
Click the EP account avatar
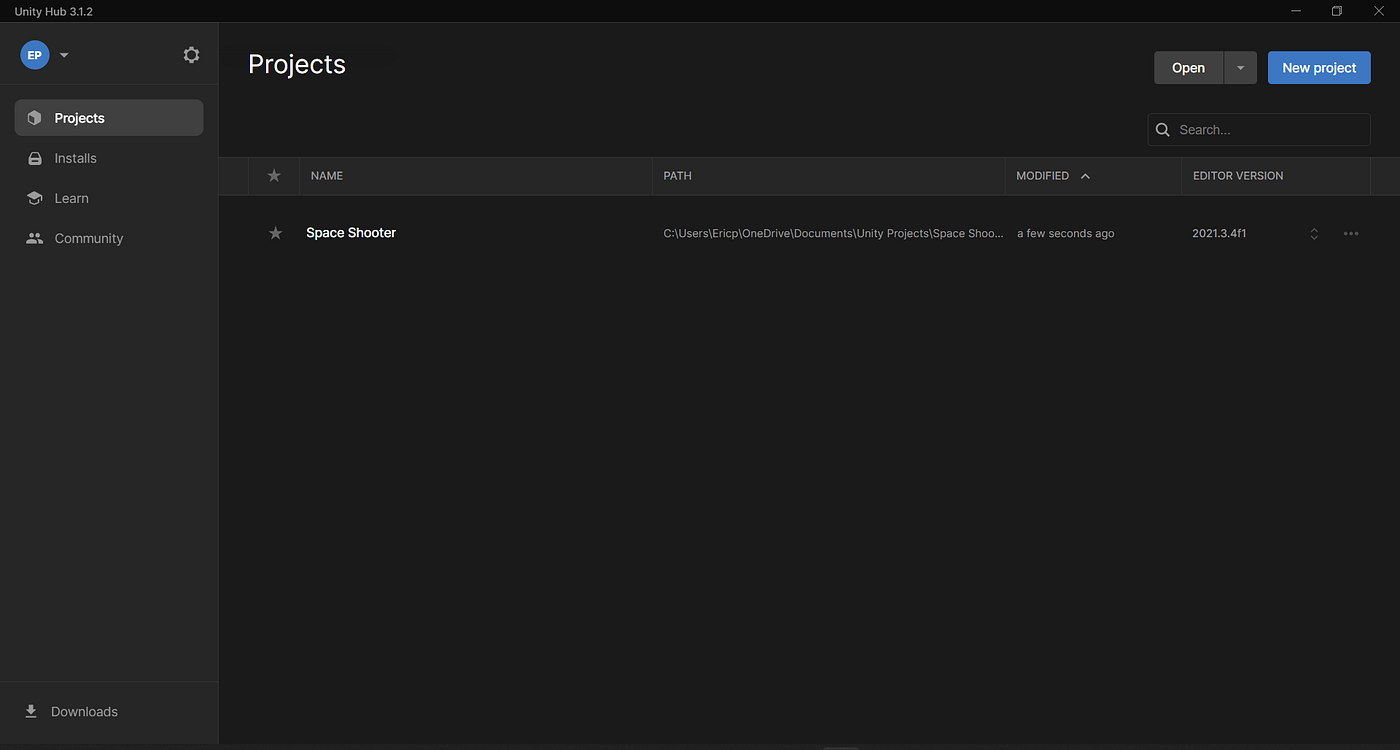[34, 55]
